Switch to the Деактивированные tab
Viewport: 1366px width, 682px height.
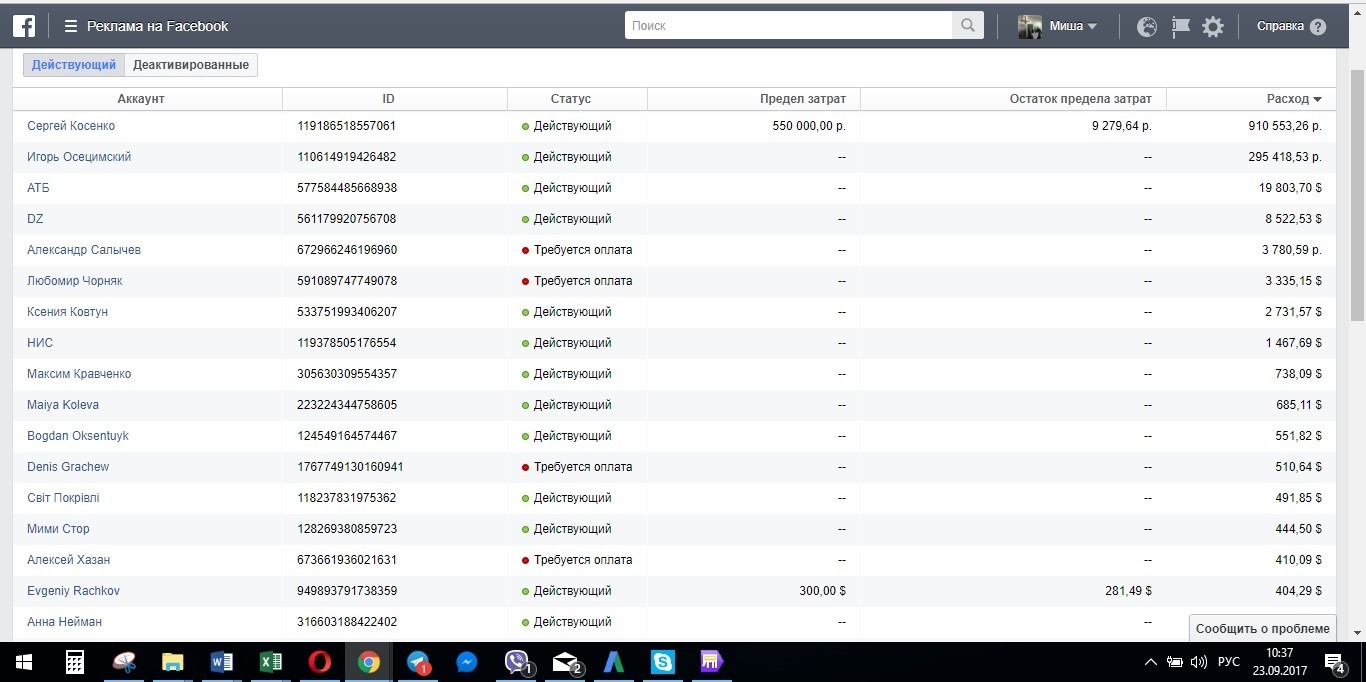pyautogui.click(x=191, y=65)
